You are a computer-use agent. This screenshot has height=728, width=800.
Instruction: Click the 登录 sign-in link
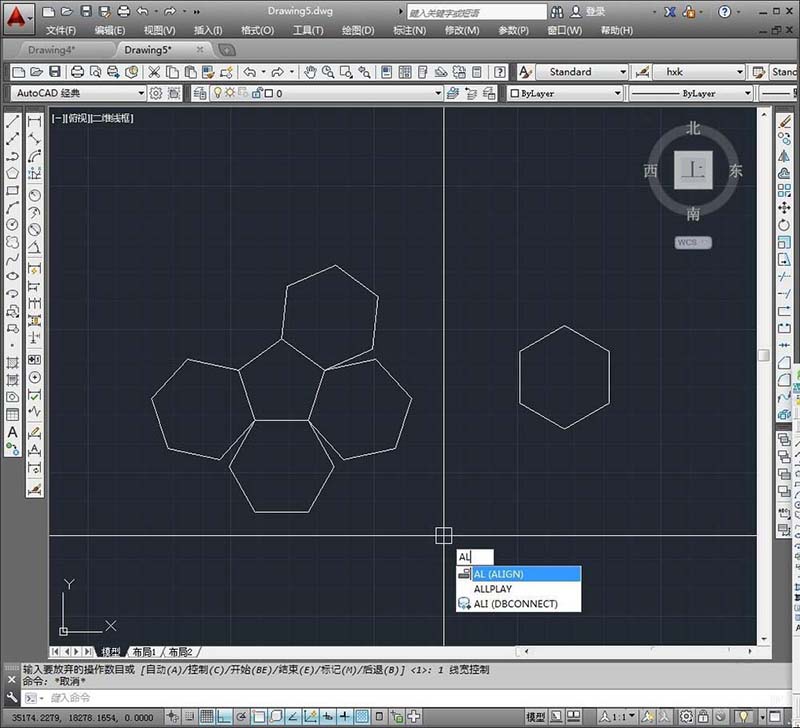tap(596, 12)
